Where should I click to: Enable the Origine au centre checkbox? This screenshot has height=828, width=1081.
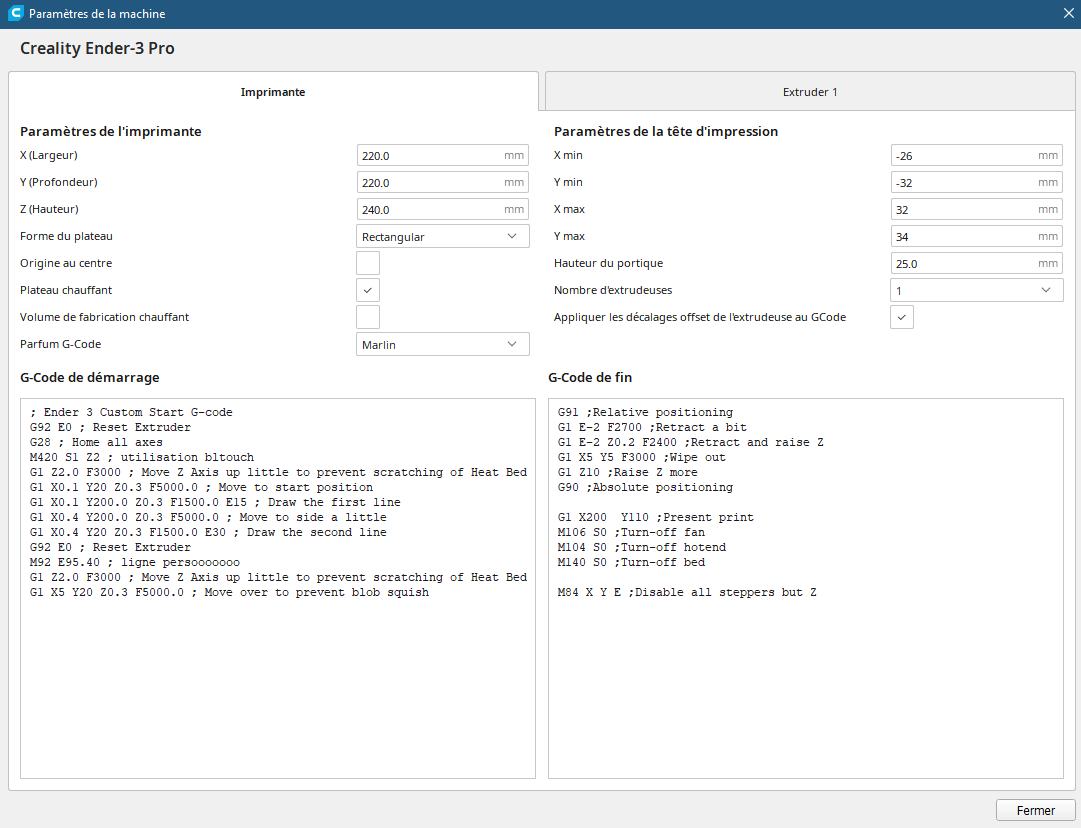click(367, 263)
